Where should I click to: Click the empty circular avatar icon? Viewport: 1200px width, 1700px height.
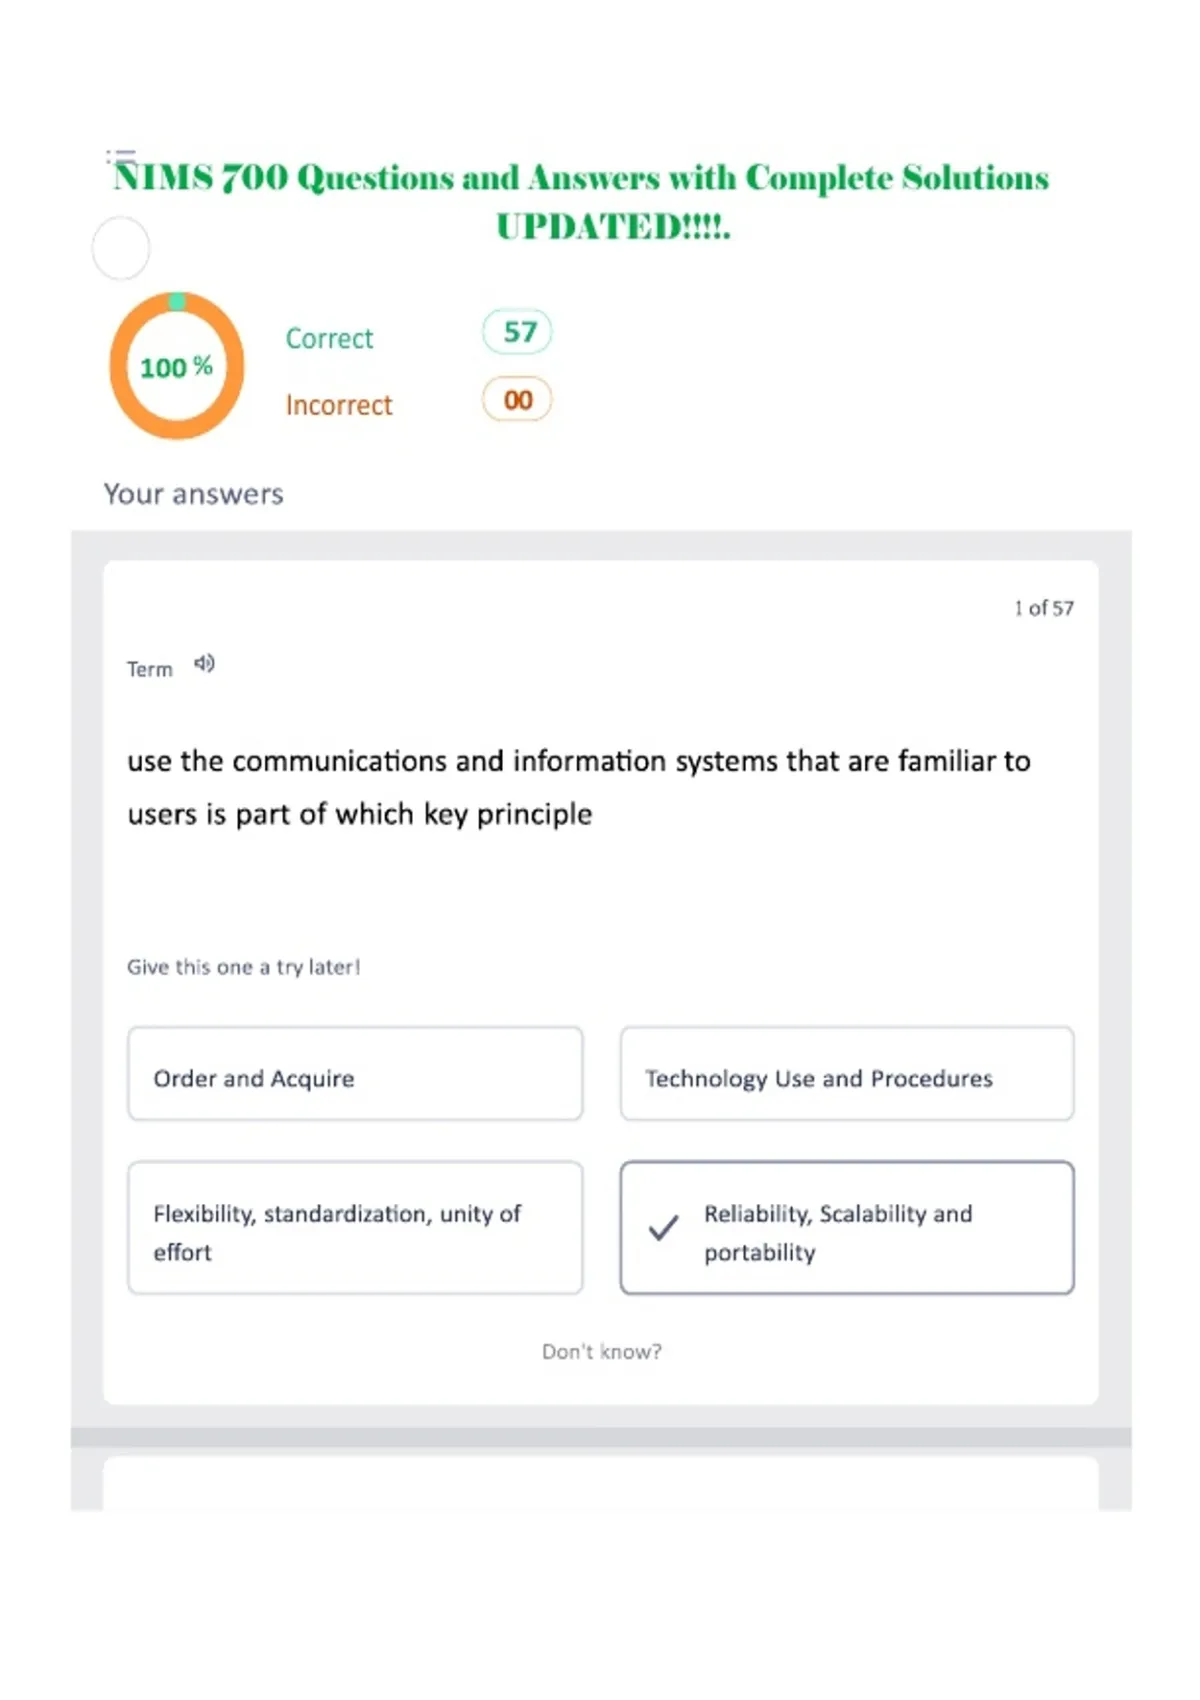[x=121, y=248]
